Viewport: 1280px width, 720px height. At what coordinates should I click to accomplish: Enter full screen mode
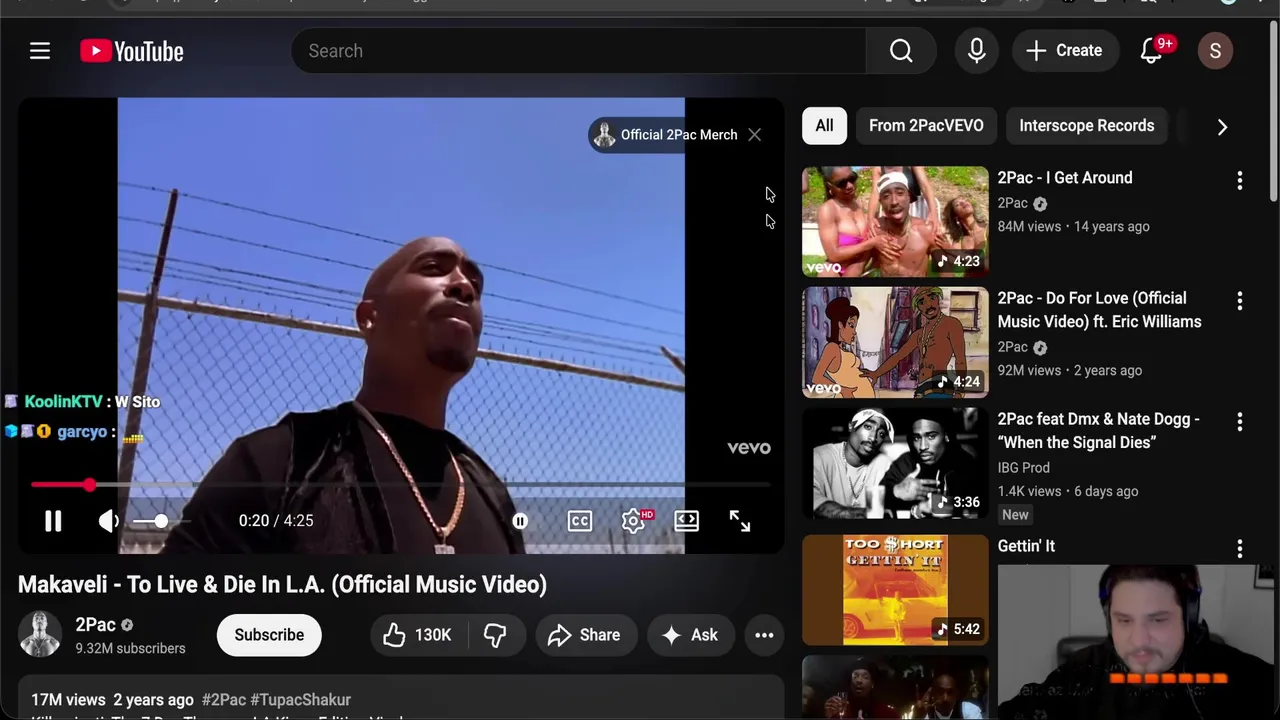point(740,521)
